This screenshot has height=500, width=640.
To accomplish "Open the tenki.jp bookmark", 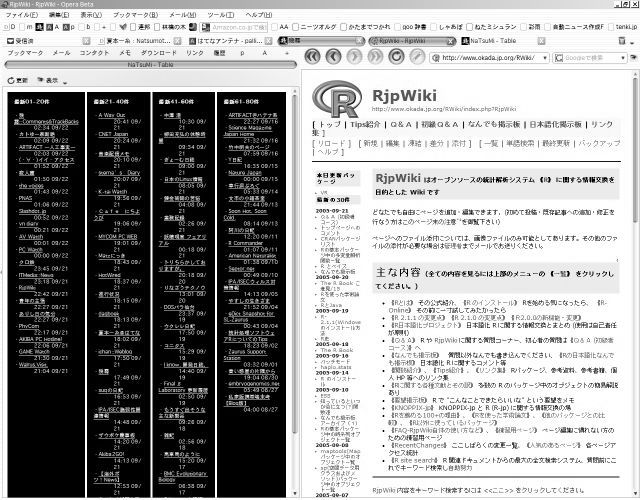I will (x=623, y=27).
